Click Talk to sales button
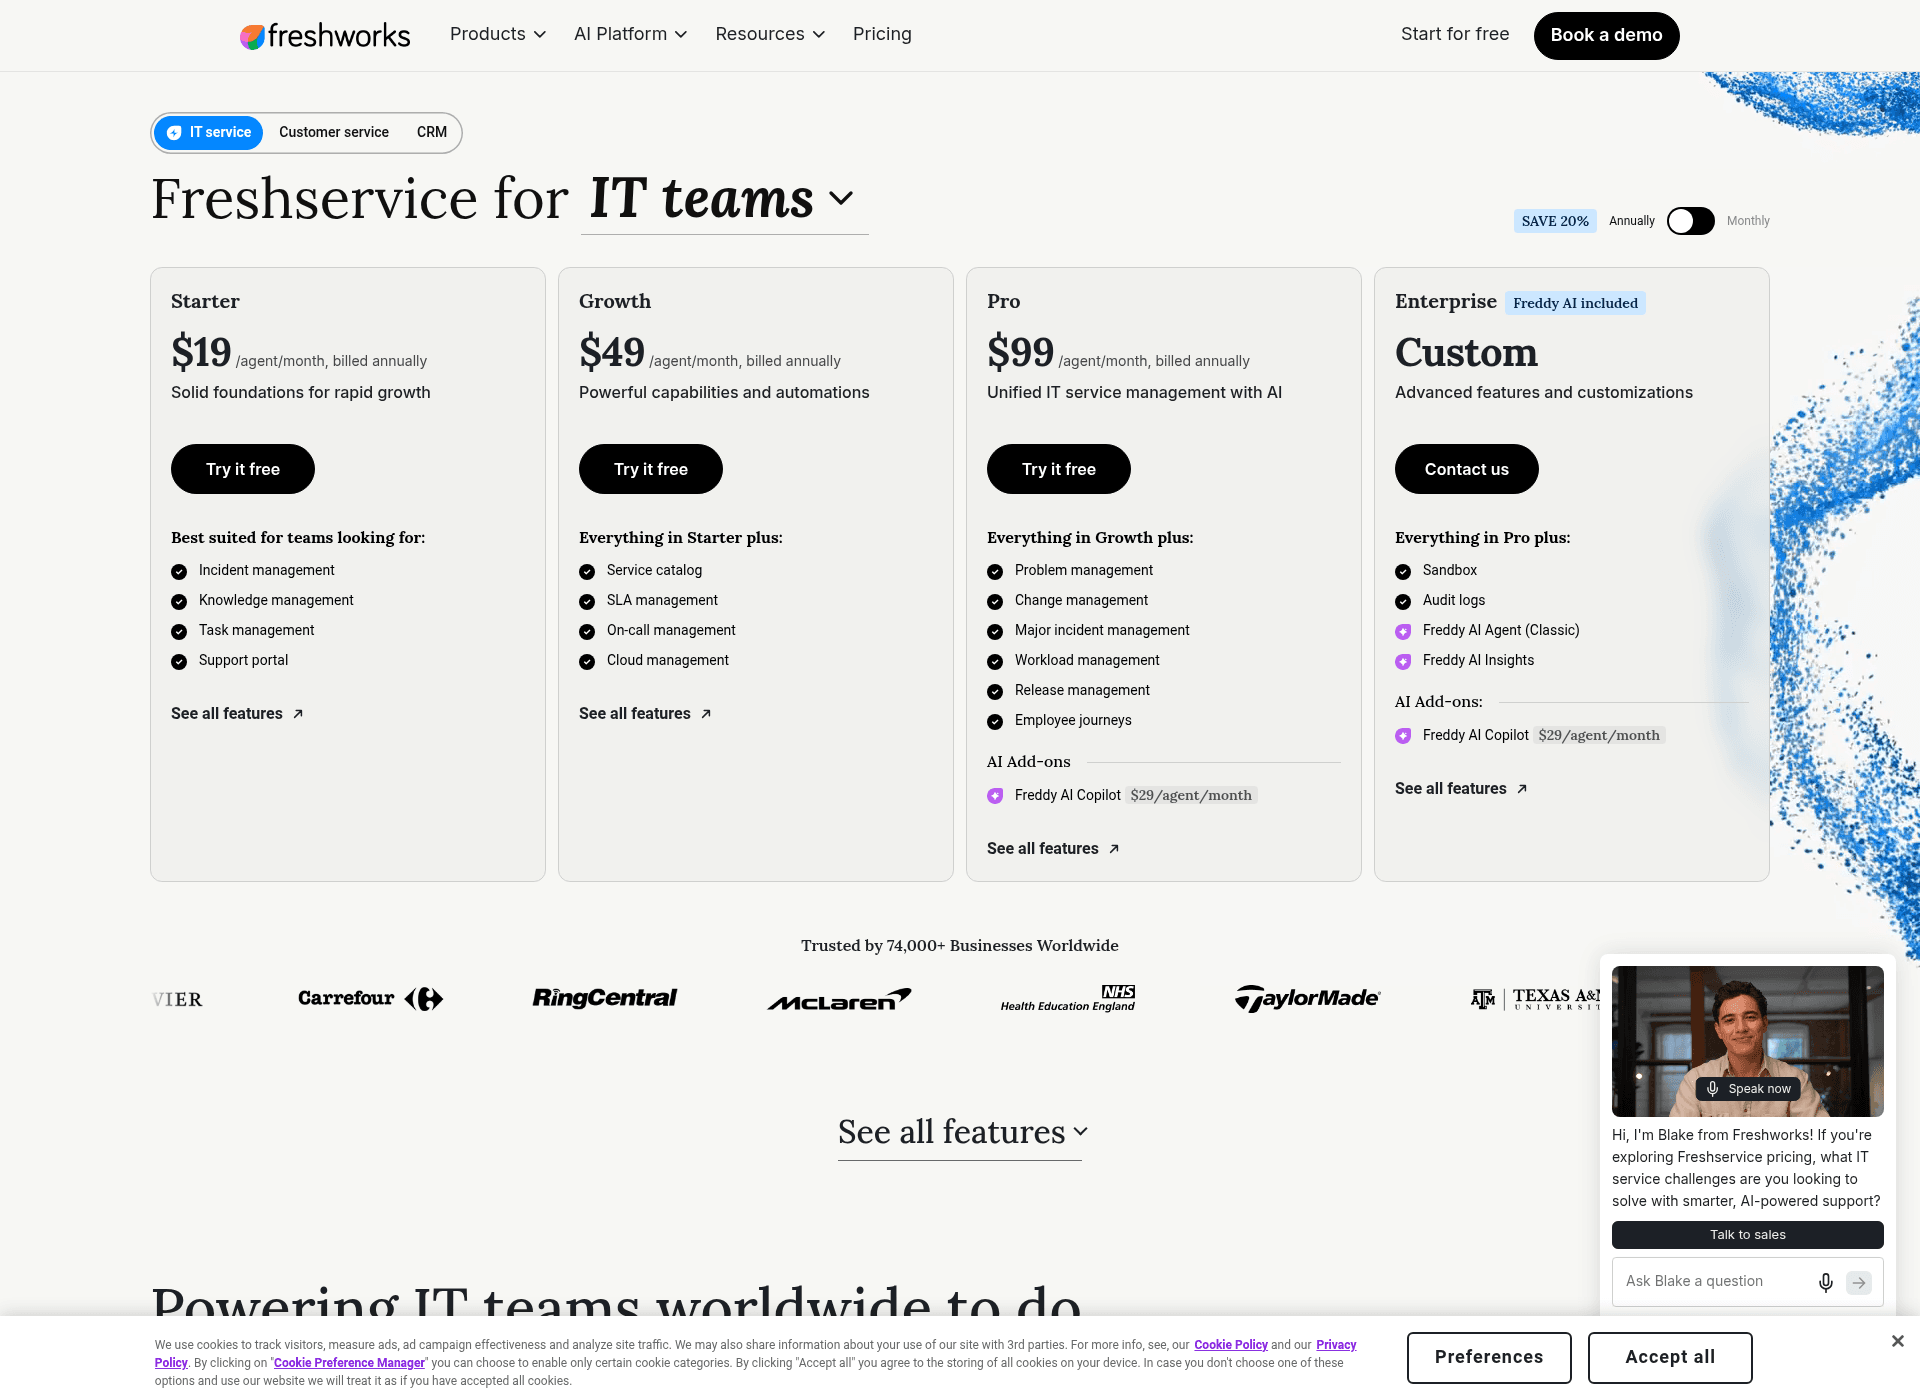Screen dimensions: 1920x1400 pyautogui.click(x=1748, y=1235)
